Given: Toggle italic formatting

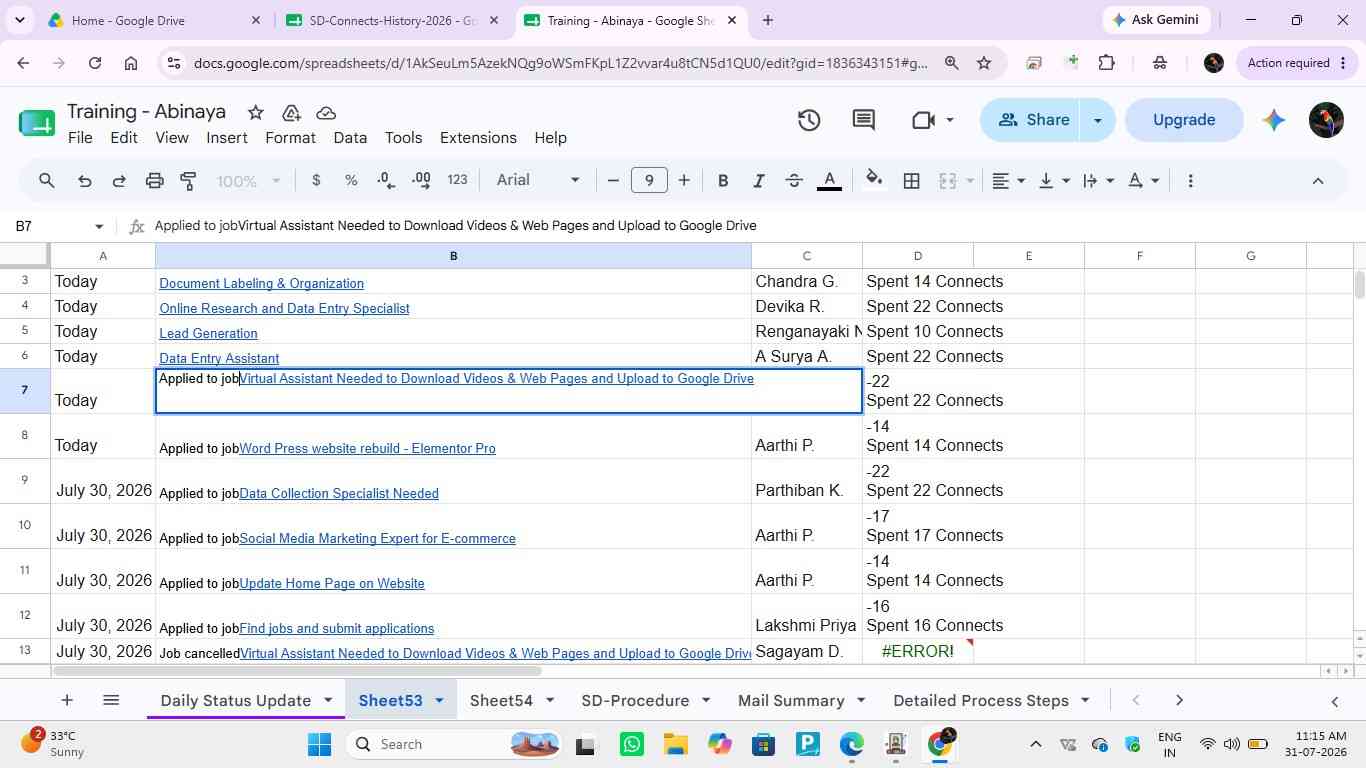Looking at the screenshot, I should pyautogui.click(x=758, y=181).
